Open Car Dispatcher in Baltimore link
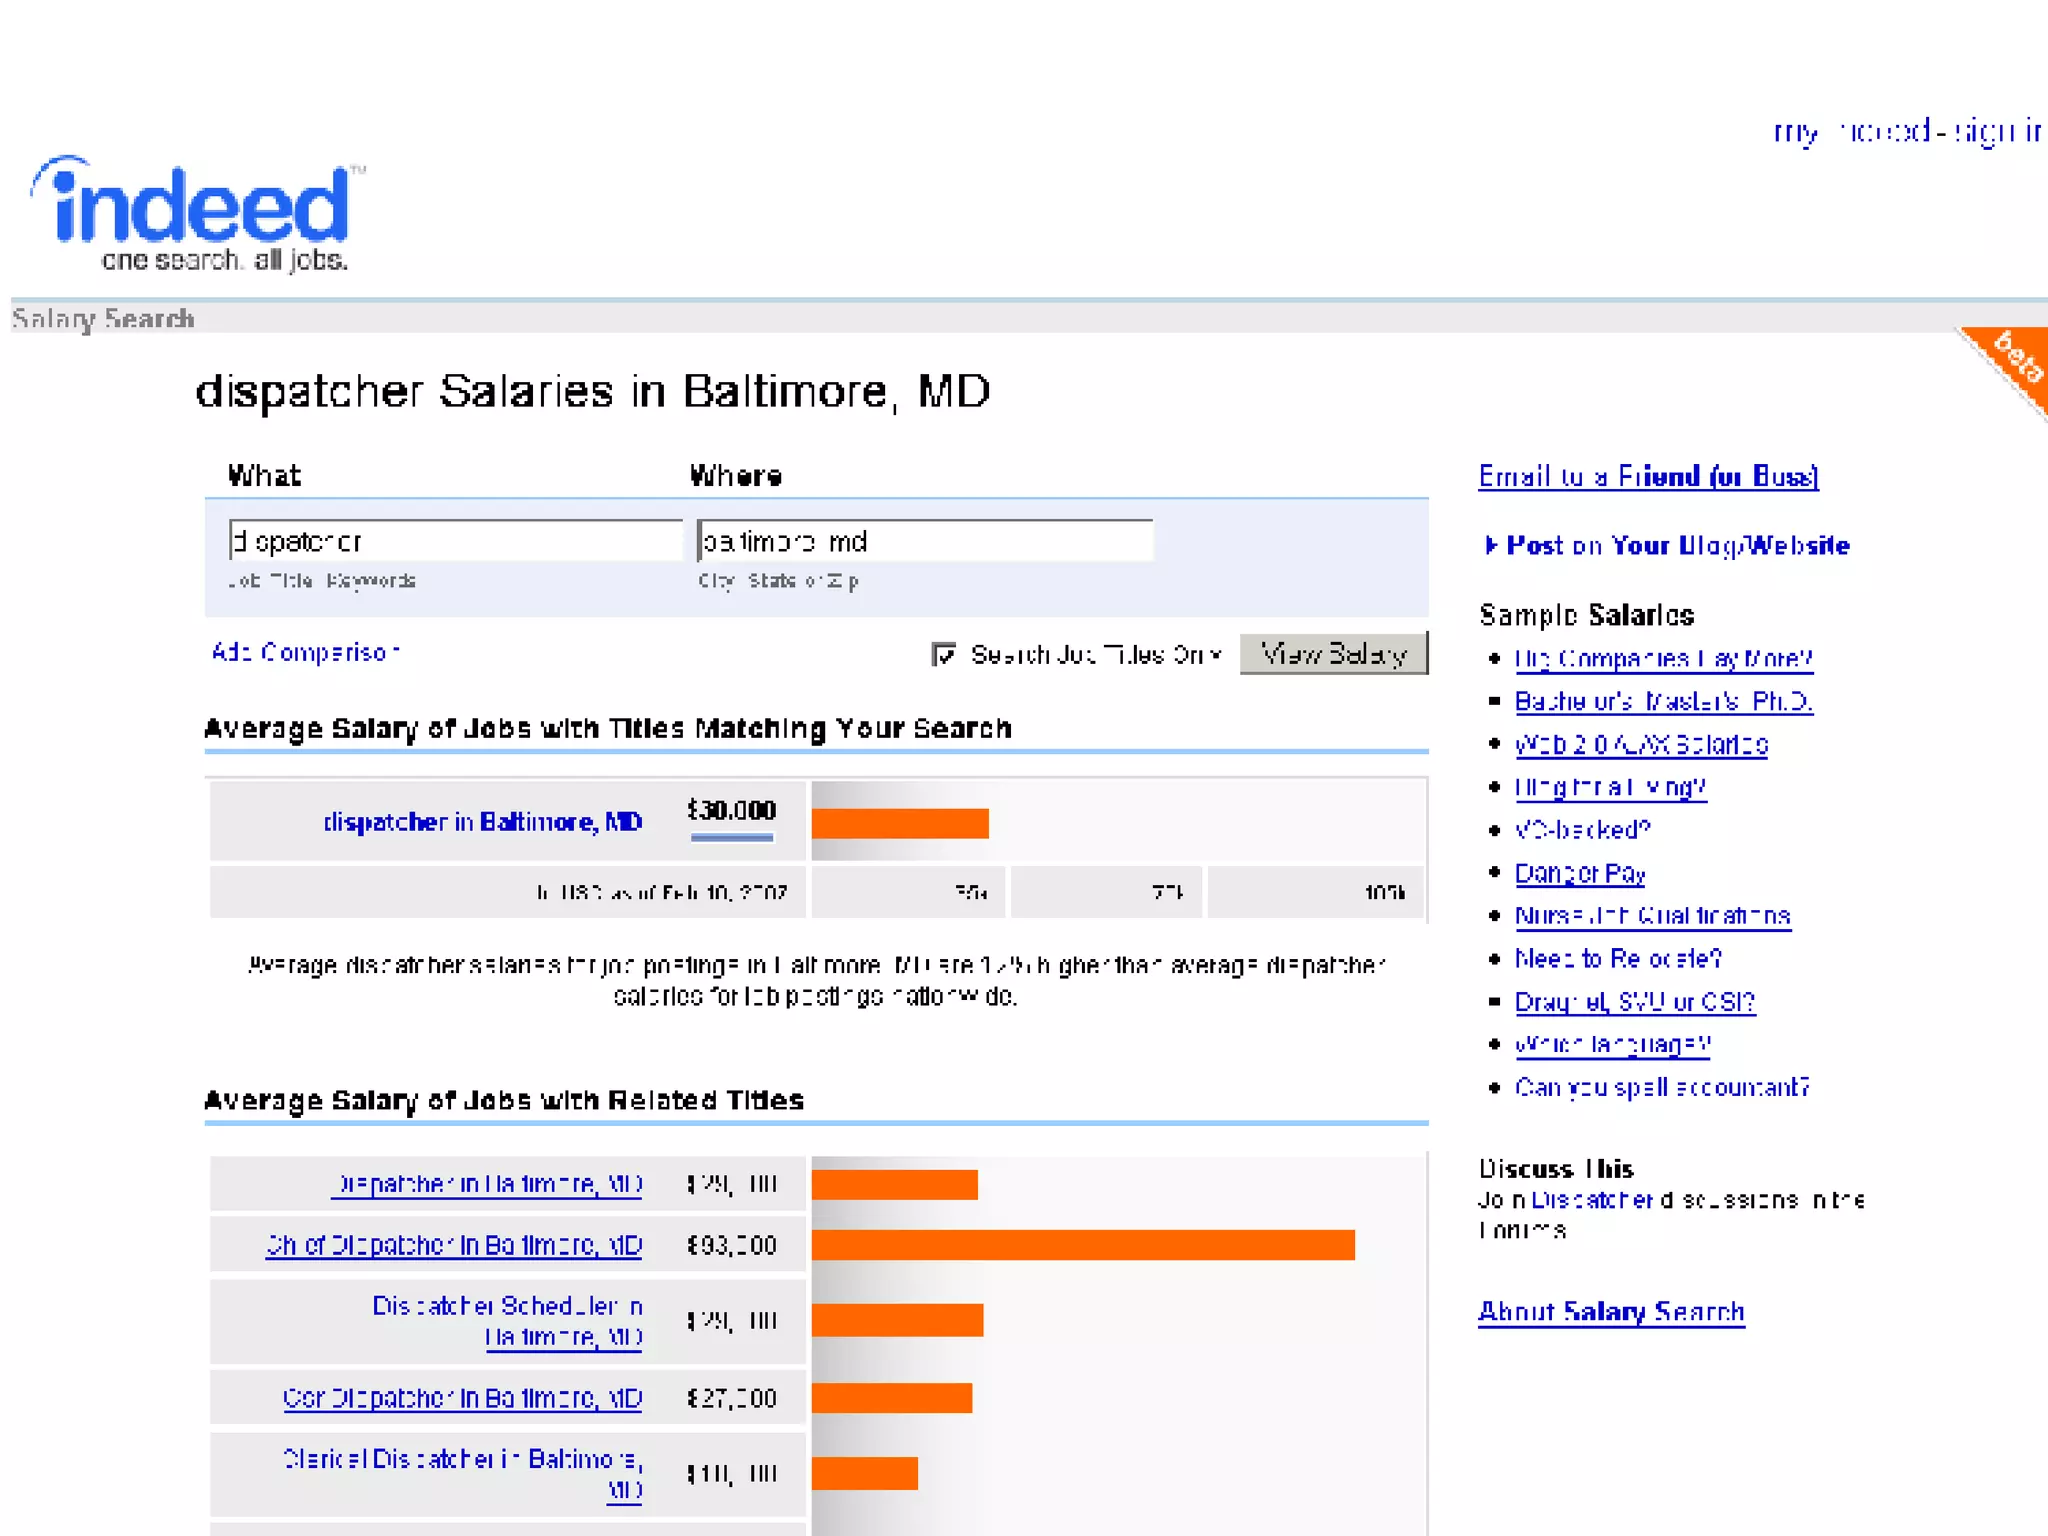The image size is (2048, 1536). (x=462, y=1398)
